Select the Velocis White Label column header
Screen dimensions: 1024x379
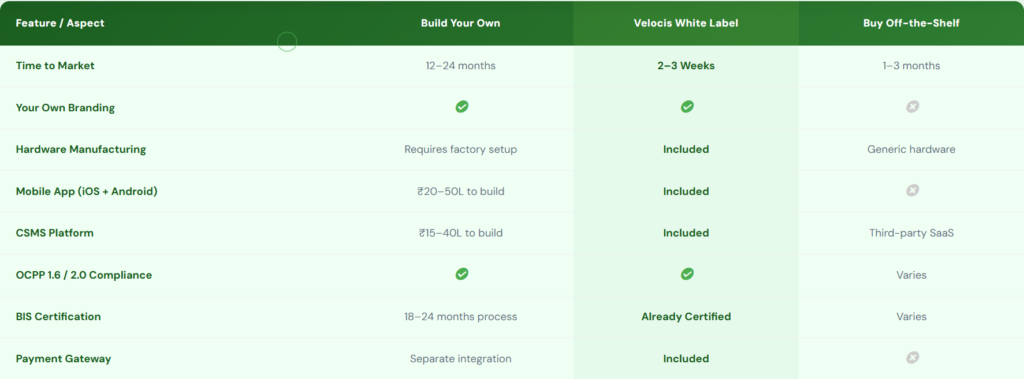(686, 23)
